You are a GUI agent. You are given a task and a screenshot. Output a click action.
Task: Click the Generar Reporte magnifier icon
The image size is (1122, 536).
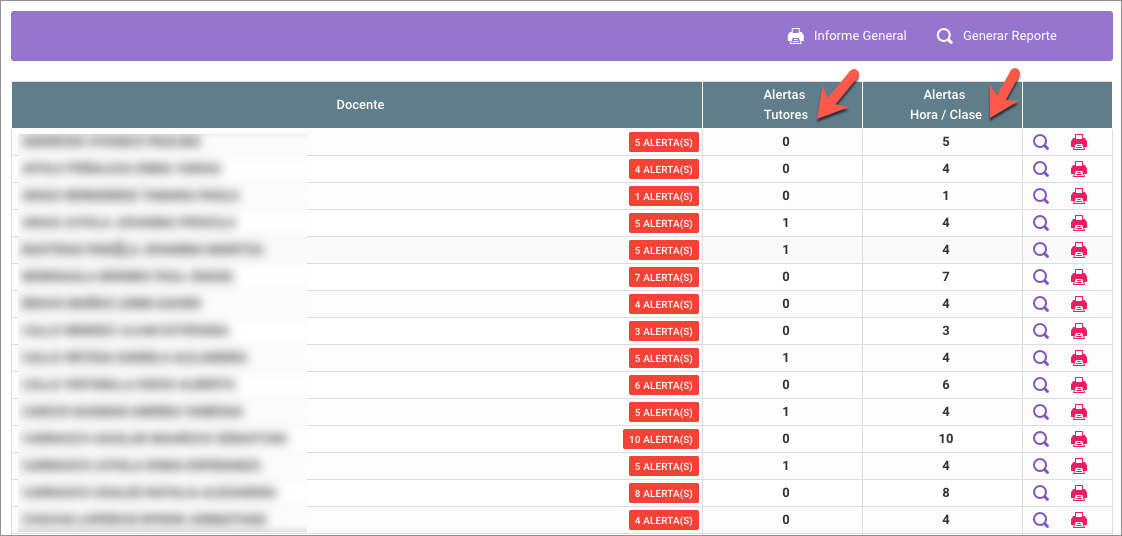944,36
